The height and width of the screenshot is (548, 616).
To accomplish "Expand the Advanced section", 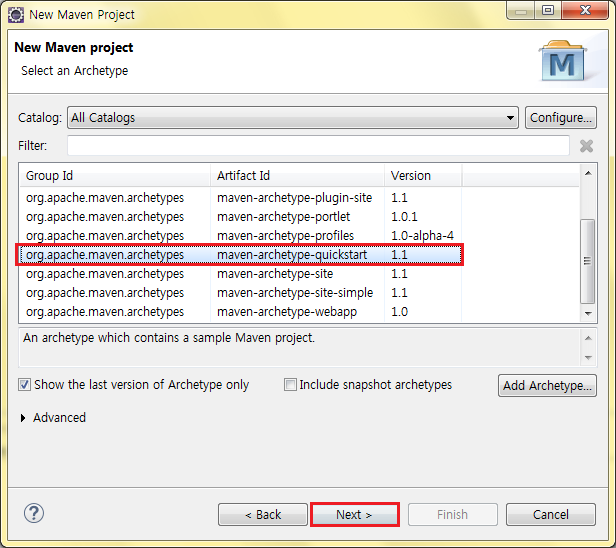I will (23, 418).
